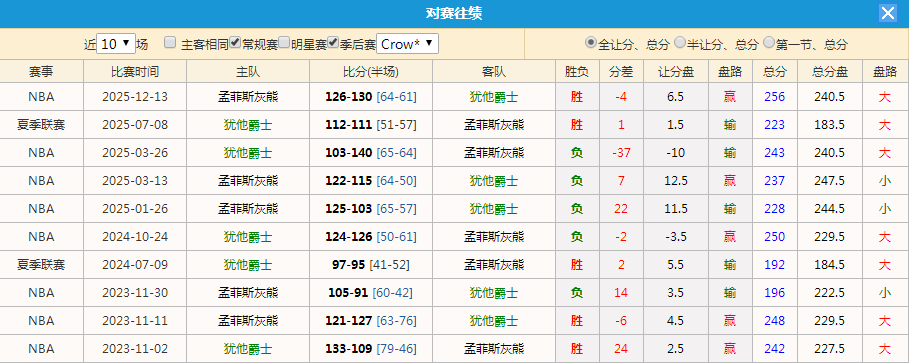This screenshot has height=363, width=909.
Task: Click the handicap value -3.5
Action: coord(676,237)
